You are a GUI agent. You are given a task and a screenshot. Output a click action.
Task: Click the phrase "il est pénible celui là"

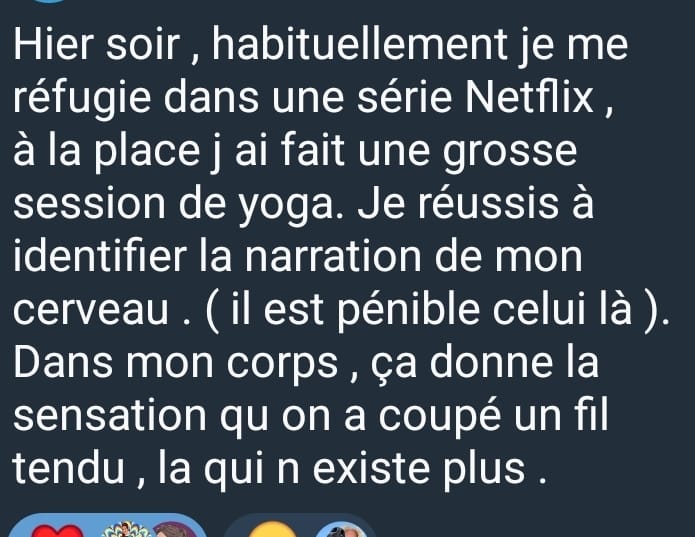431,309
